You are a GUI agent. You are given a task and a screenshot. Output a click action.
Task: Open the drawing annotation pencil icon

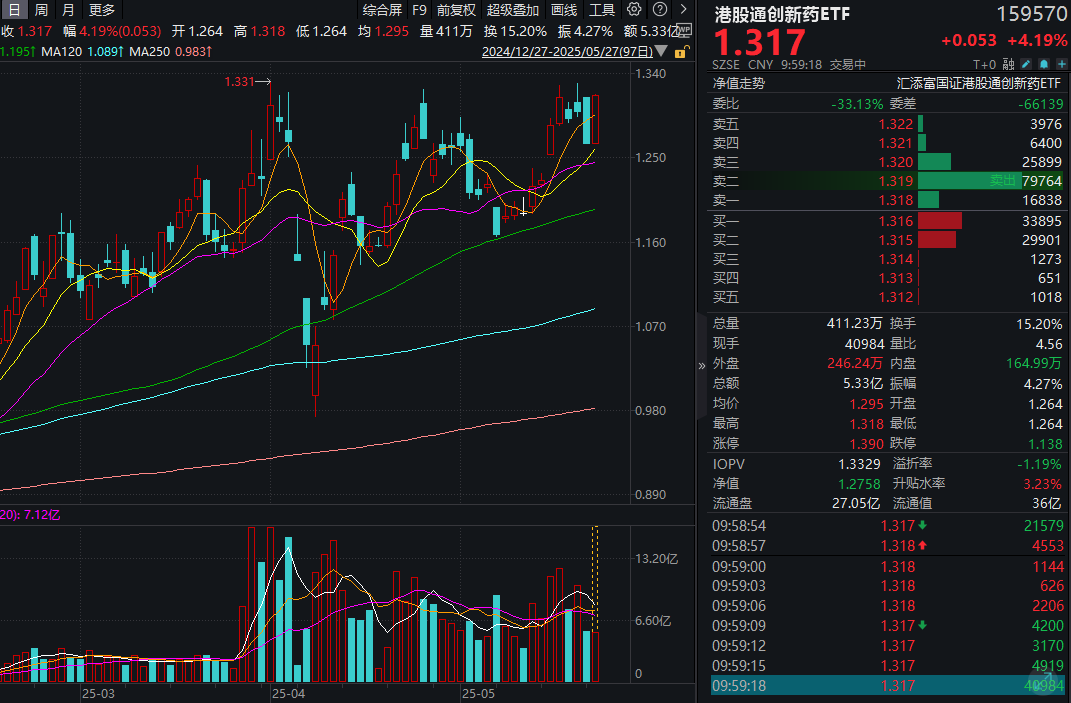[1026, 63]
